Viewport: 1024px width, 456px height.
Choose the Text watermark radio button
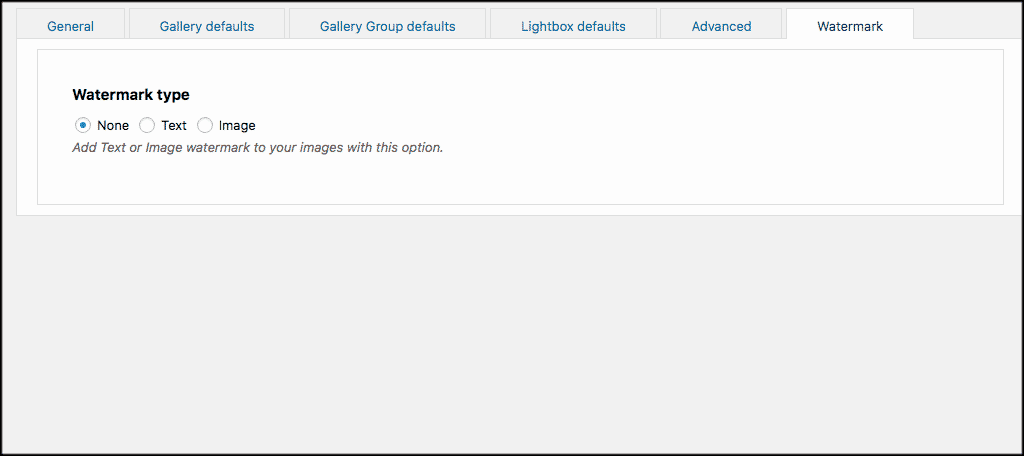click(147, 125)
